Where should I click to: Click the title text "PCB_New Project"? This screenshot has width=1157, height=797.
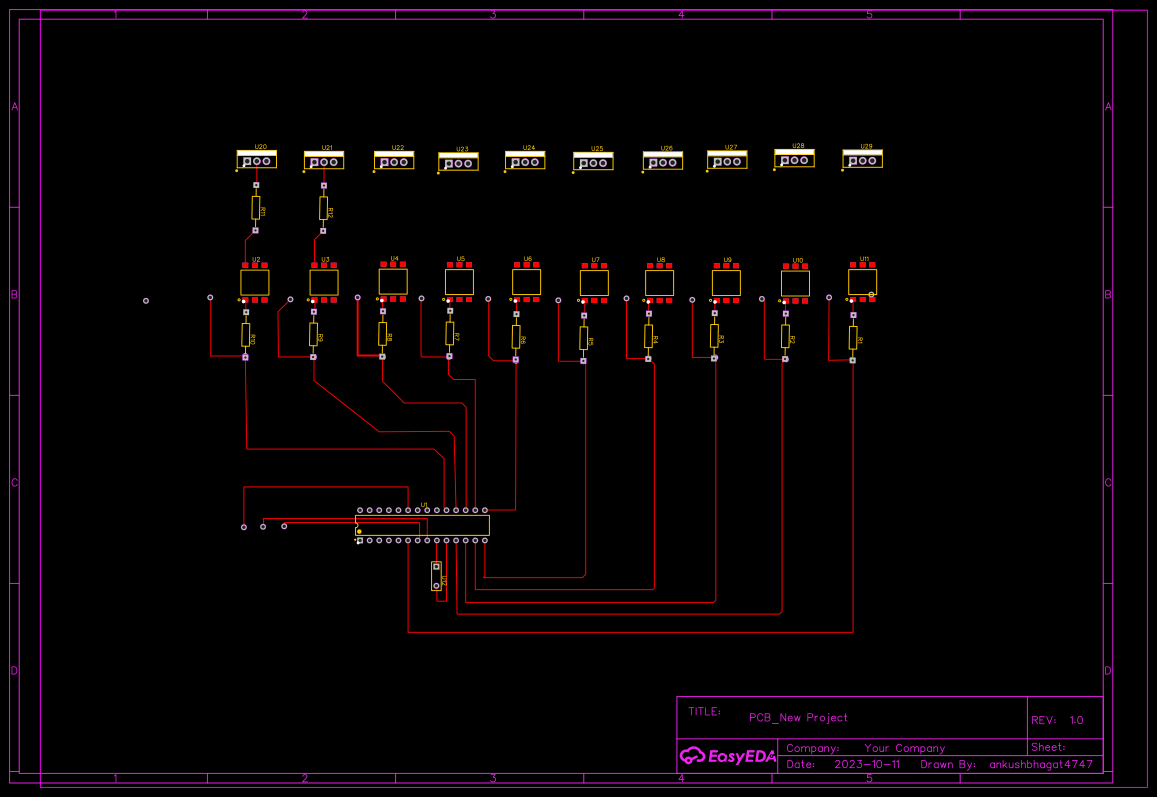pos(798,717)
